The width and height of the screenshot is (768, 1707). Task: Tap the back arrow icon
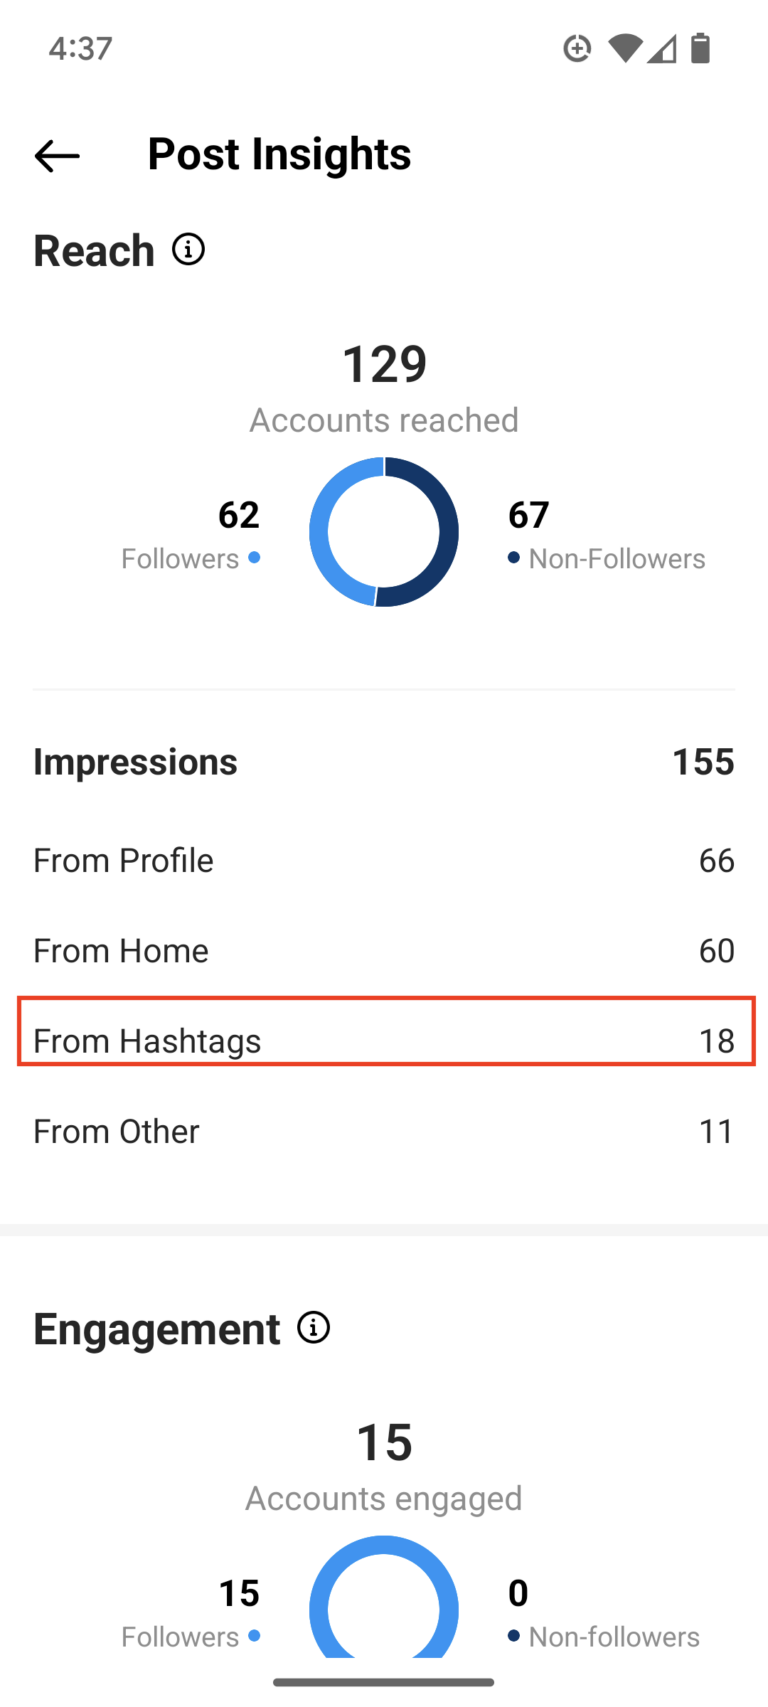pos(57,156)
